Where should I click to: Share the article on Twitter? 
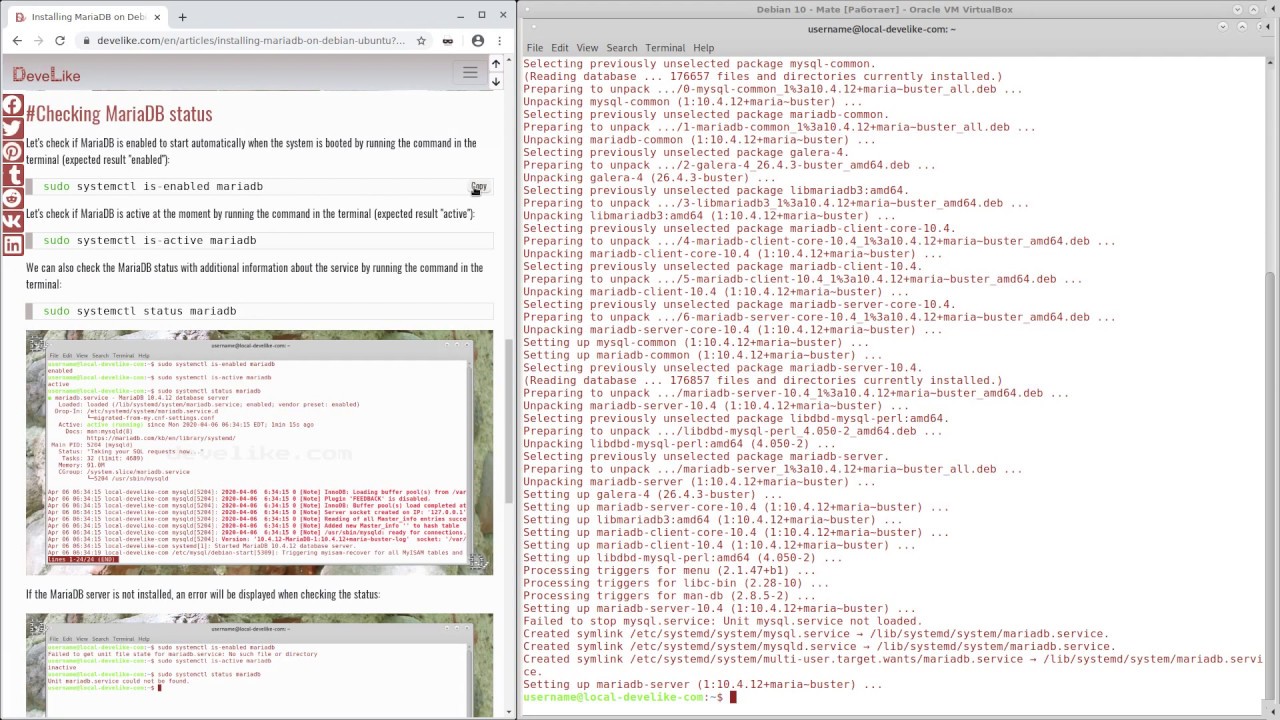pos(12,128)
